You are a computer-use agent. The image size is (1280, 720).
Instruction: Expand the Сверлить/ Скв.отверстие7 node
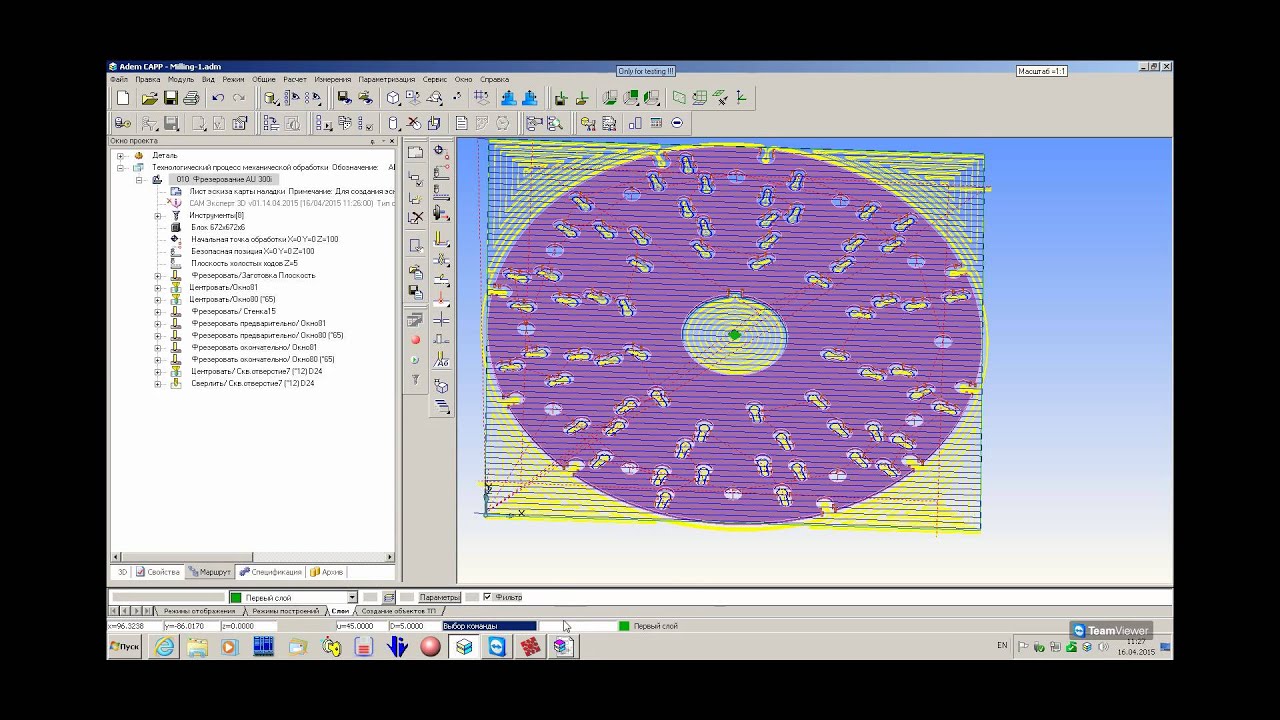point(158,384)
